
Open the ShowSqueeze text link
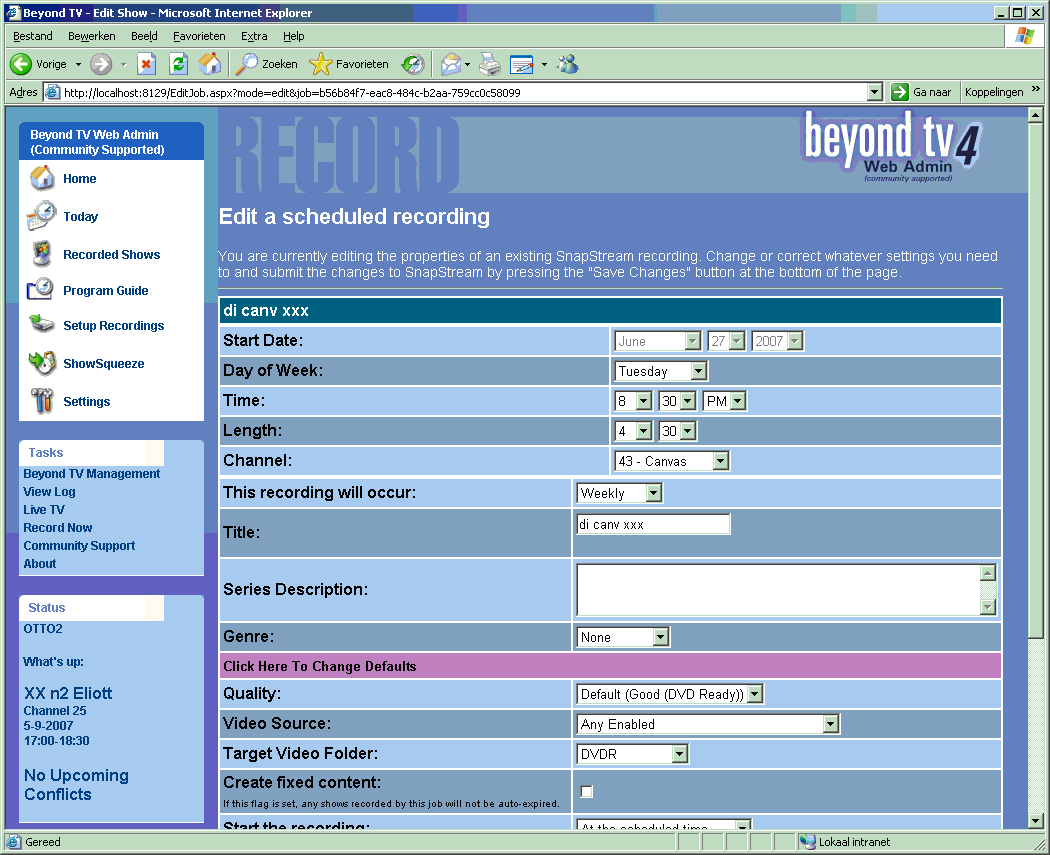pos(104,364)
